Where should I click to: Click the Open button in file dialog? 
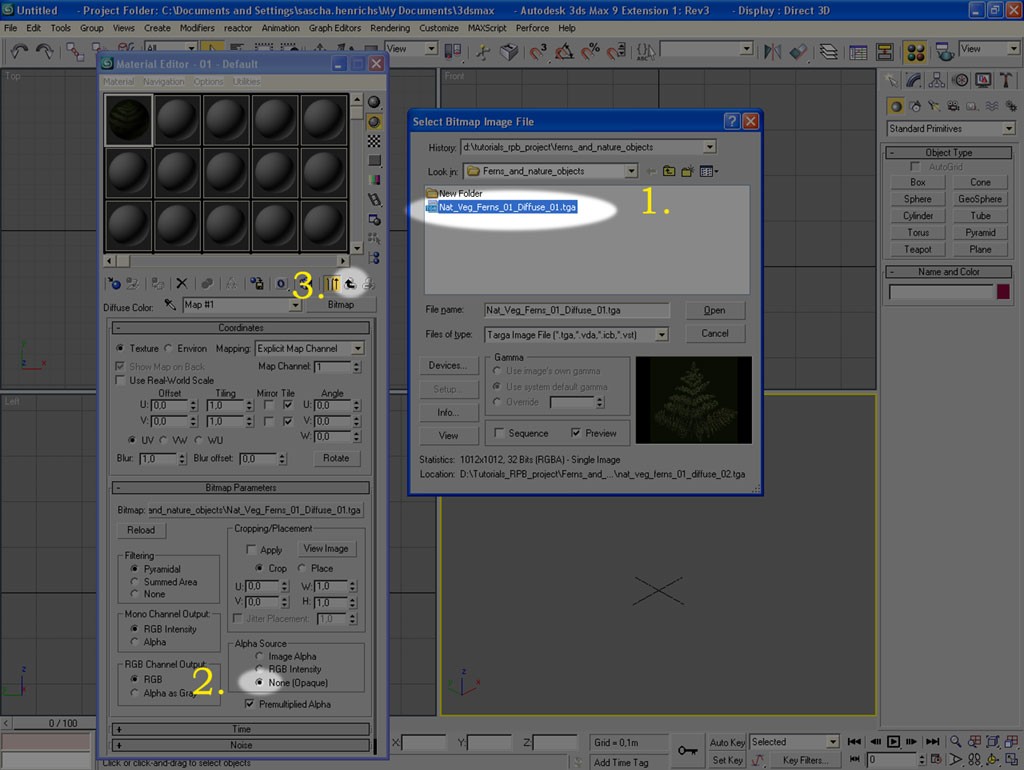(714, 310)
